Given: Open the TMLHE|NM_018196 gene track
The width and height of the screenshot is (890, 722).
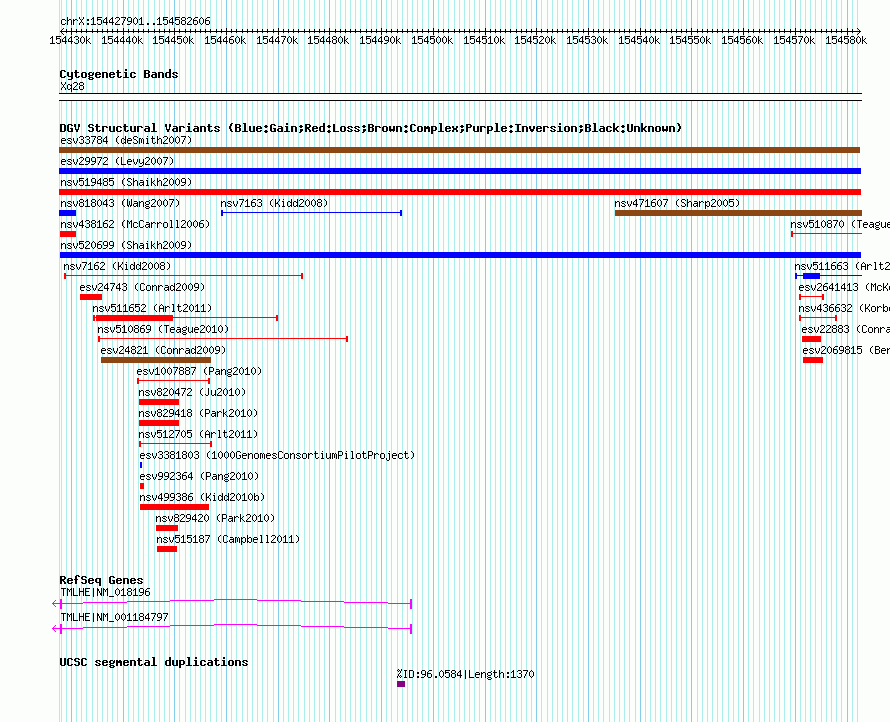Looking at the screenshot, I should (x=232, y=603).
